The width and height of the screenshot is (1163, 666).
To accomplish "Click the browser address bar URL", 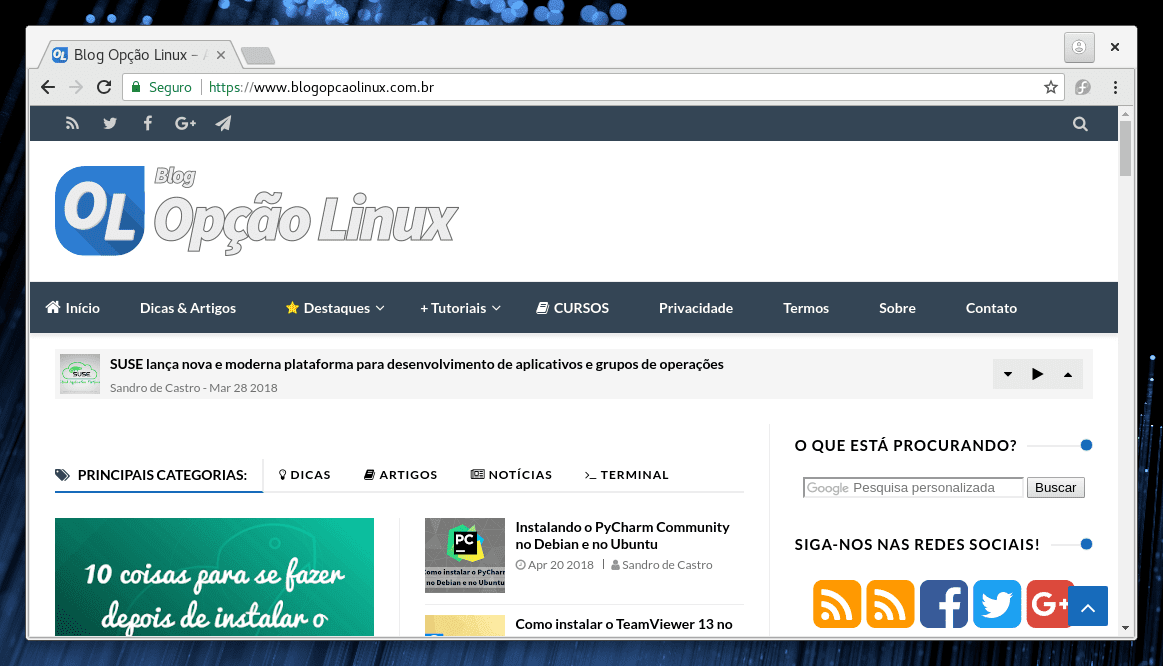I will (321, 87).
